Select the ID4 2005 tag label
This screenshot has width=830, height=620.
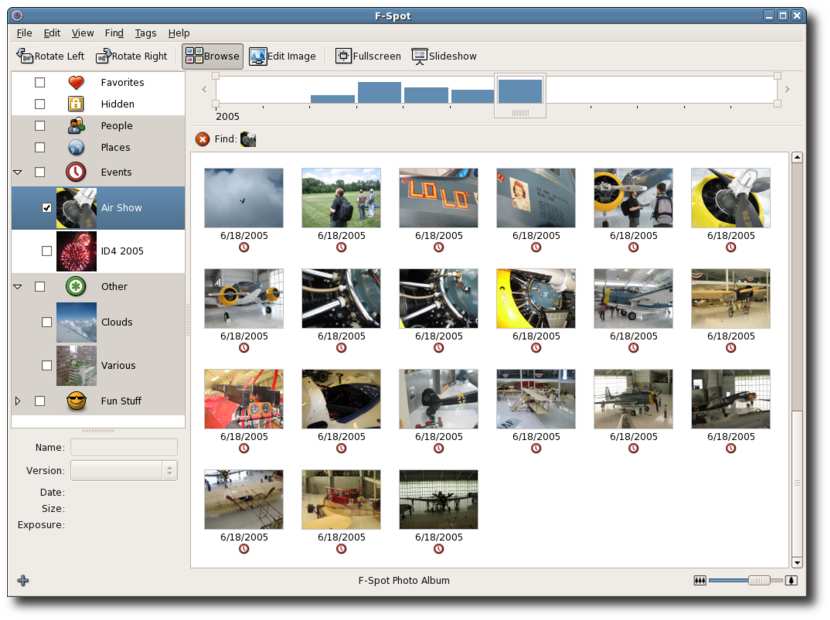[x=122, y=251]
